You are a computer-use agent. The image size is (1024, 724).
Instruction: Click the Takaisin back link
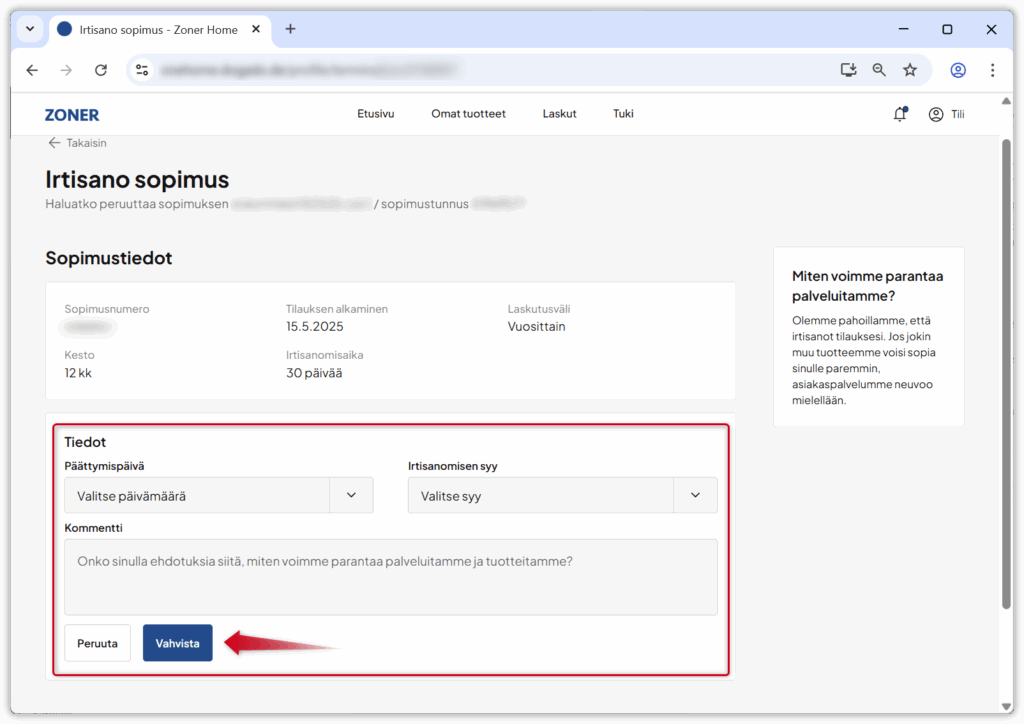point(77,143)
